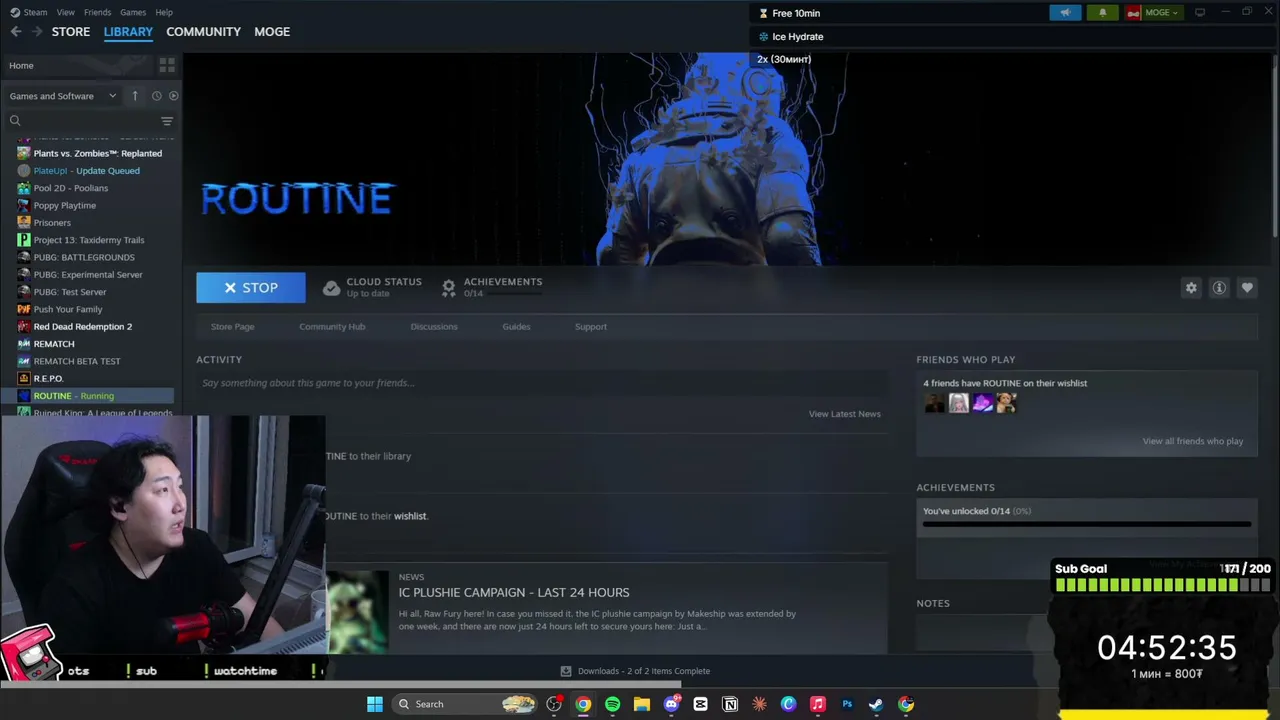The width and height of the screenshot is (1280, 720).
Task: Open IC PLUSHIE CAMPAIGN news article
Action: point(514,593)
